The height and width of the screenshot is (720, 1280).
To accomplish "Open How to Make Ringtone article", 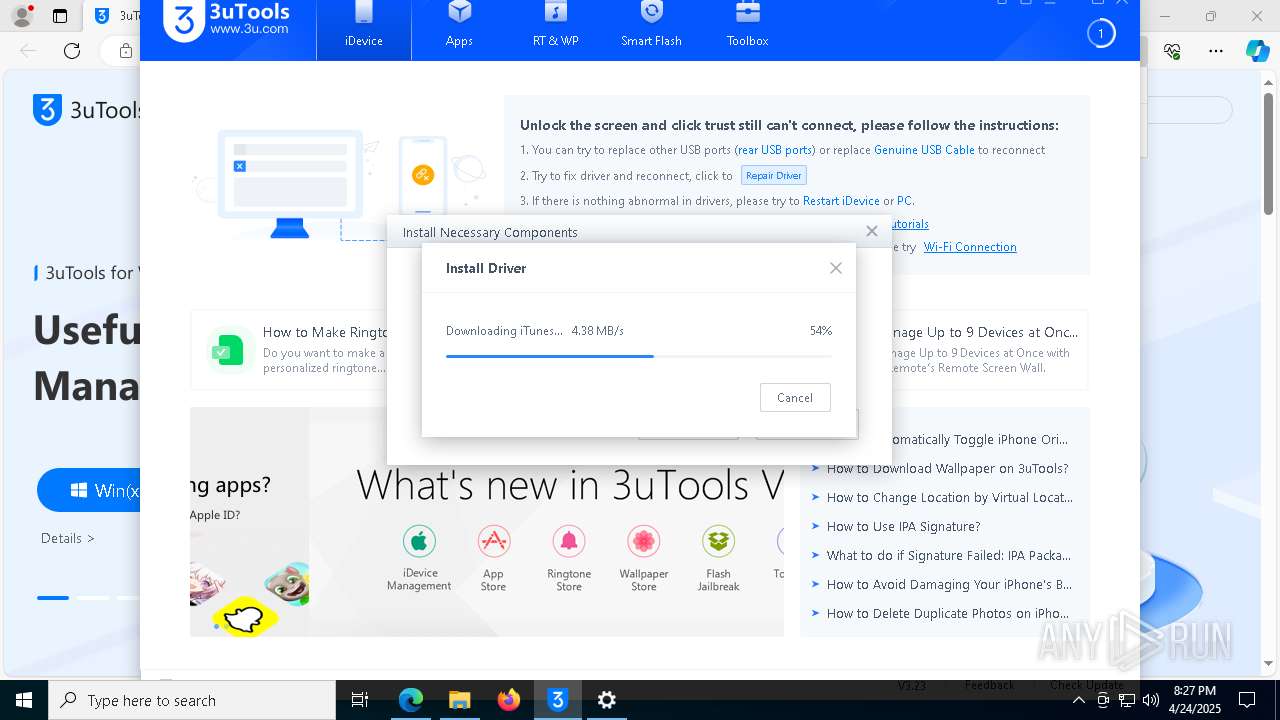I will pos(325,332).
